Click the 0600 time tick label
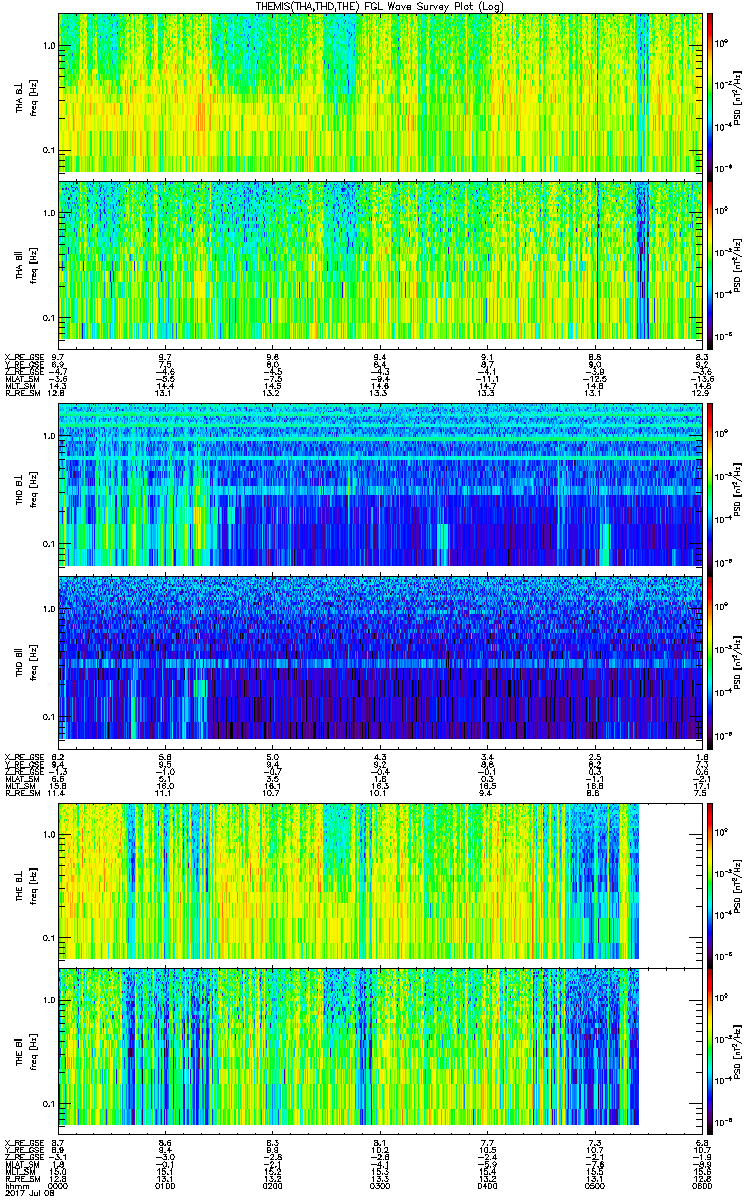This screenshot has height=1200, width=750. pyautogui.click(x=702, y=1186)
